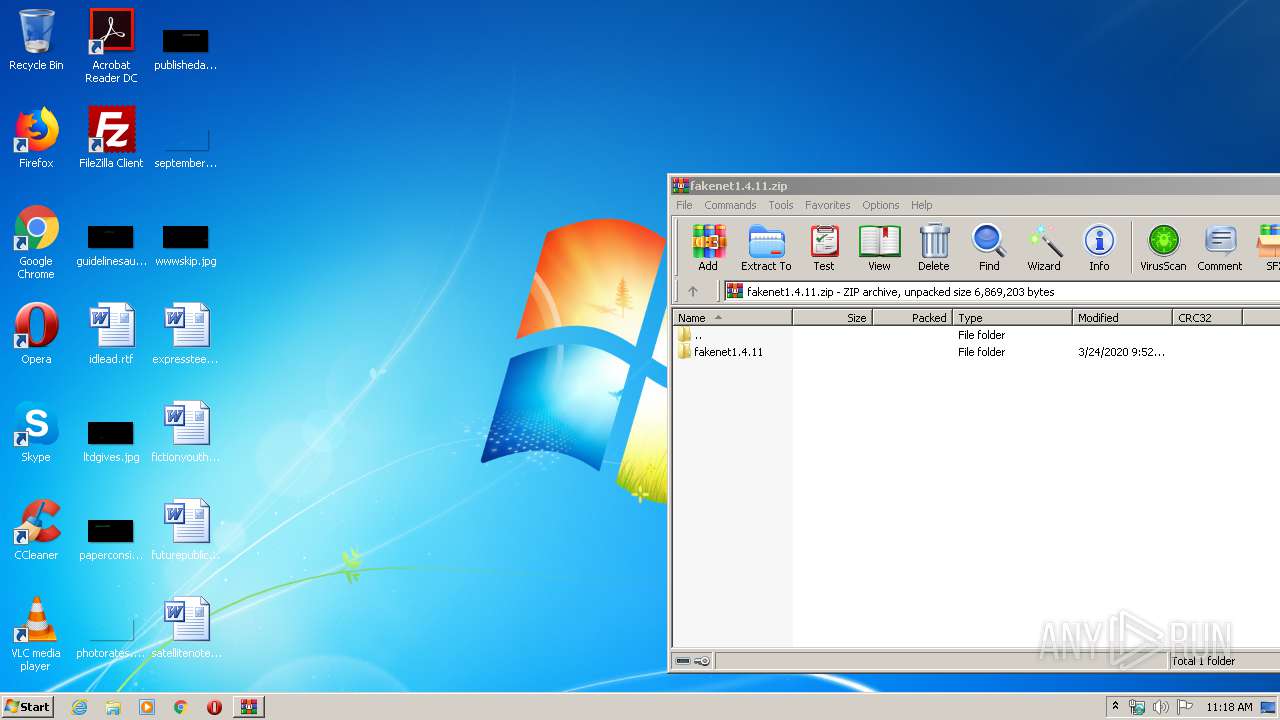Open Internet Explorer from taskbar

pyautogui.click(x=80, y=707)
